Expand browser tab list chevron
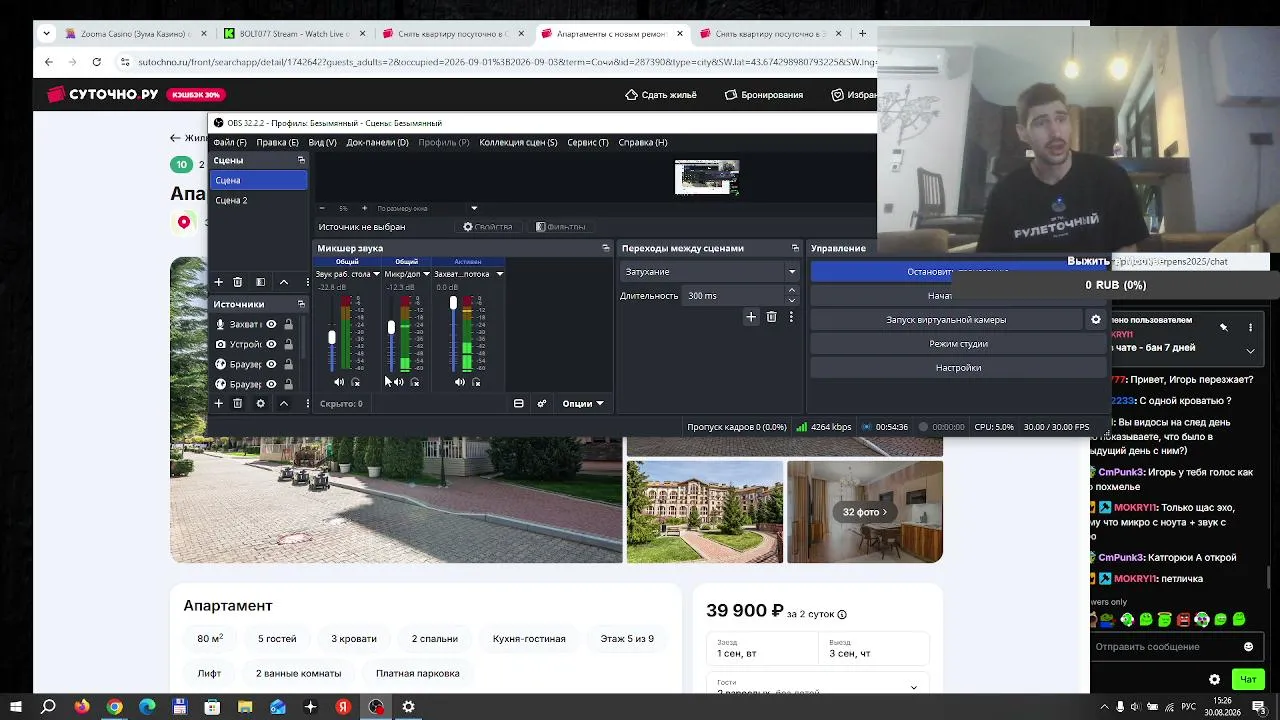Viewport: 1280px width, 720px height. [46, 34]
